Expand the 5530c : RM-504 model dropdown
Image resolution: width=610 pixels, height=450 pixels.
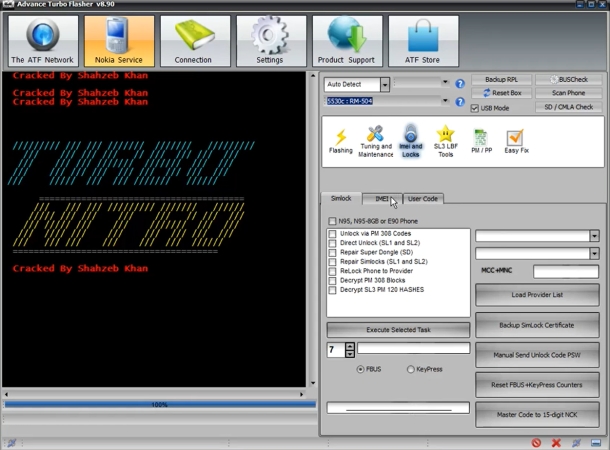[445, 101]
